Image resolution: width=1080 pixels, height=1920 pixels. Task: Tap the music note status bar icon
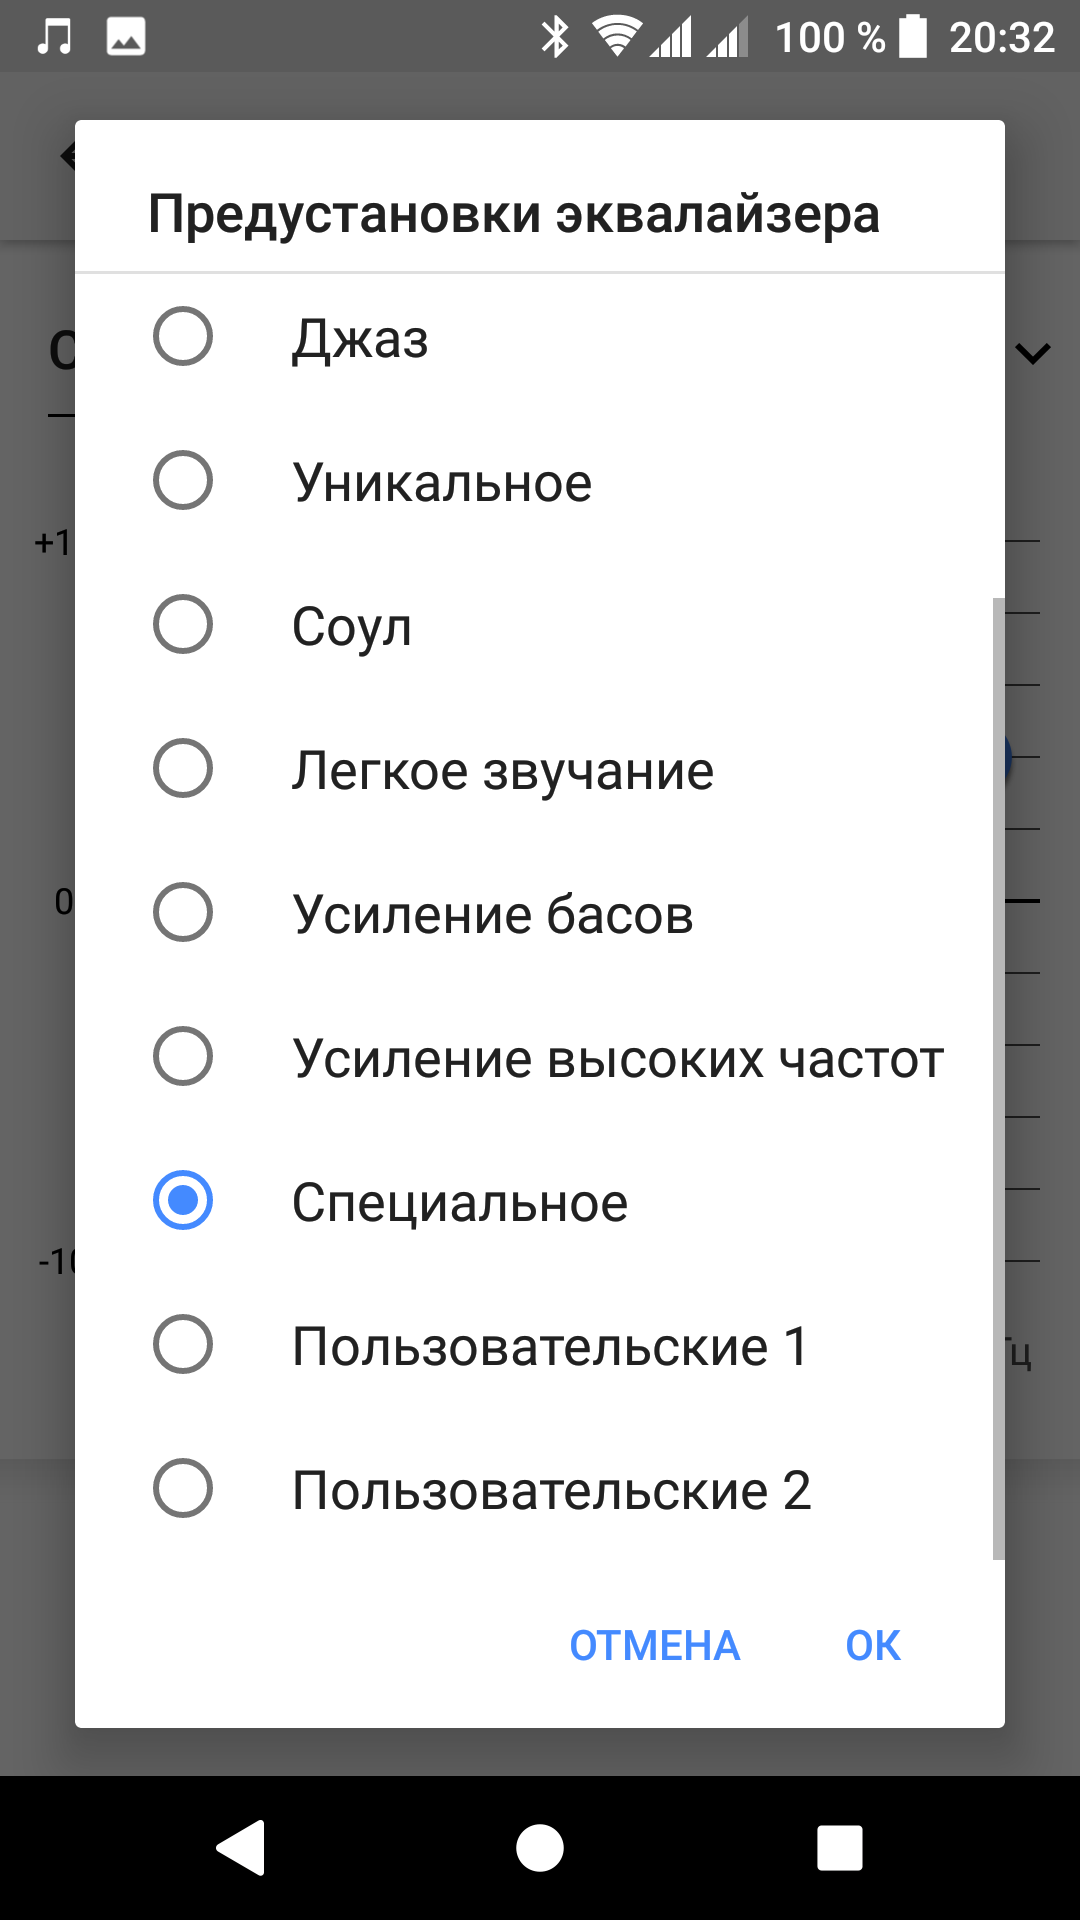[54, 37]
